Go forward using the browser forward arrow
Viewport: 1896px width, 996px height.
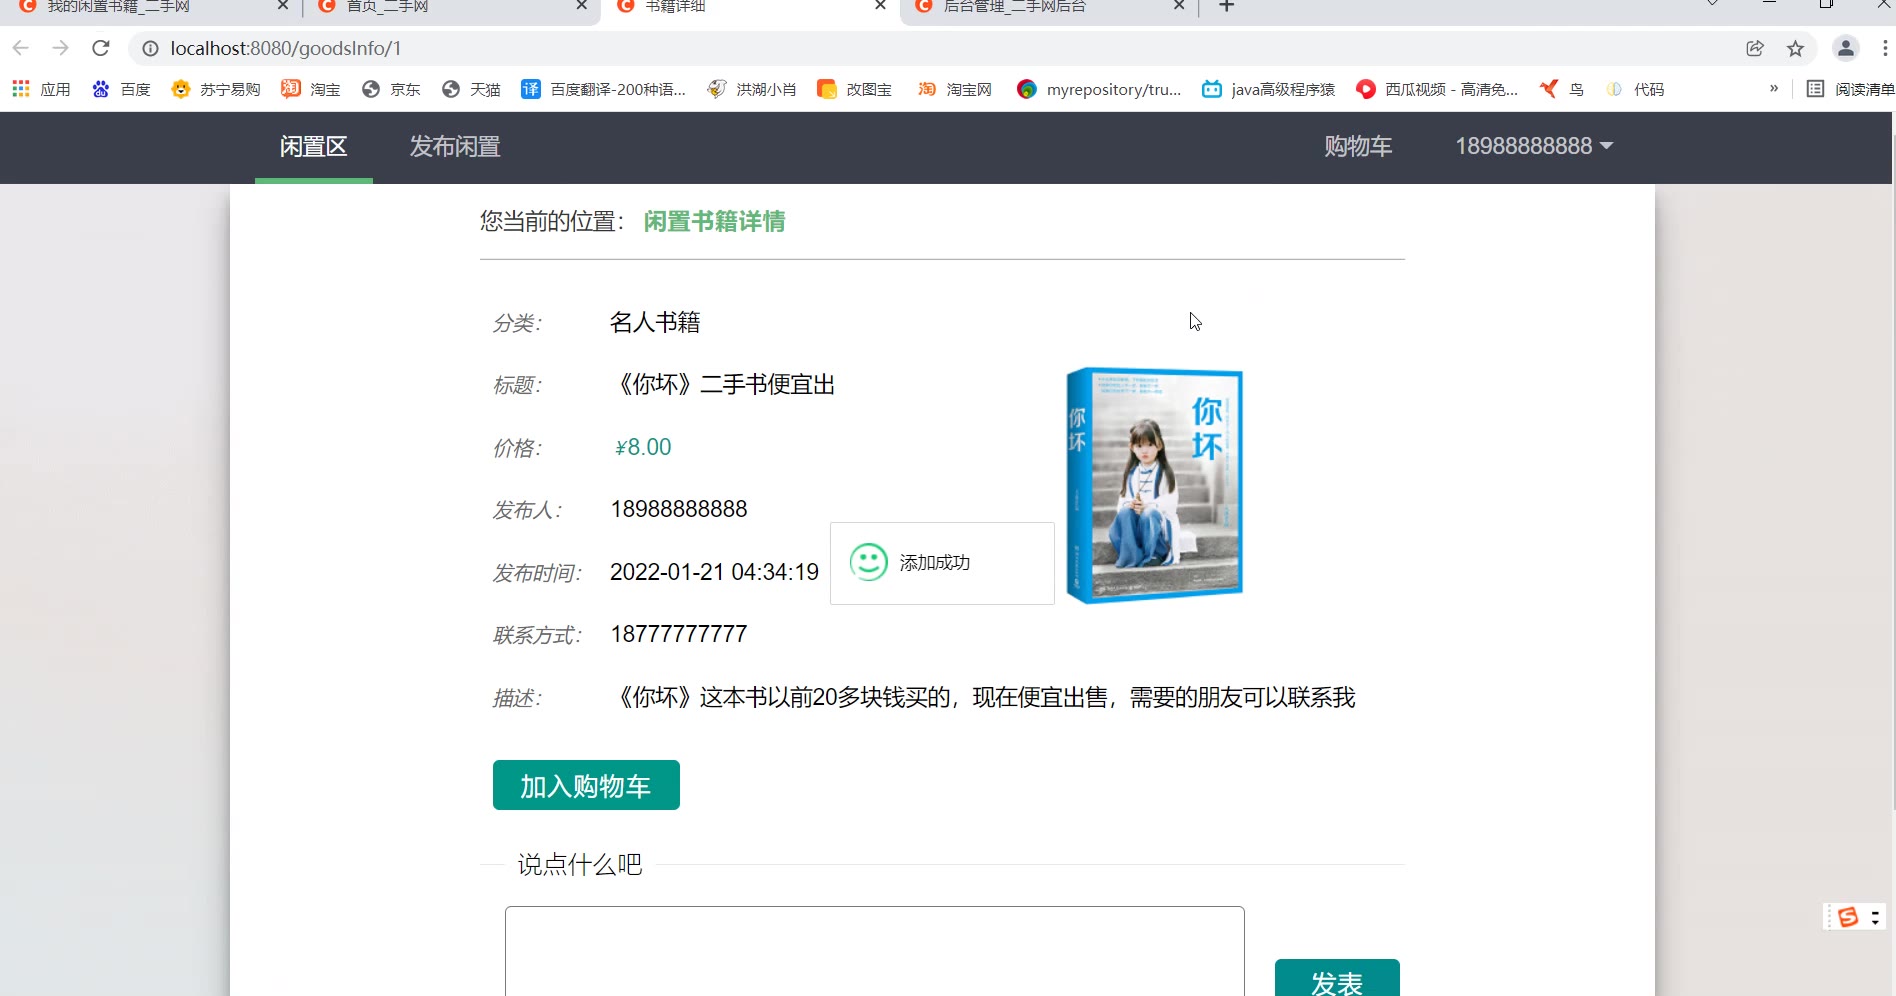click(60, 48)
